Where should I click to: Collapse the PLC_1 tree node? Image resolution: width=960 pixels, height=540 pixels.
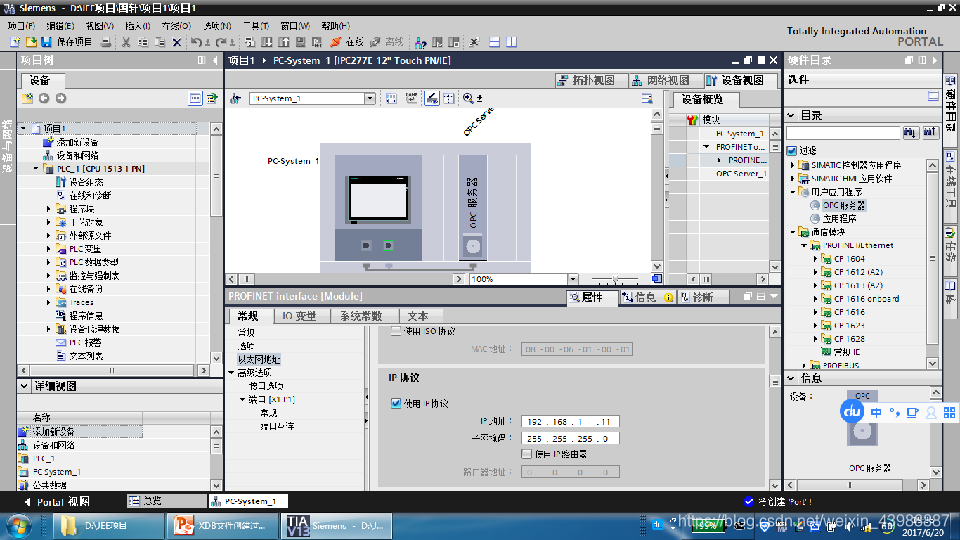pyautogui.click(x=36, y=168)
